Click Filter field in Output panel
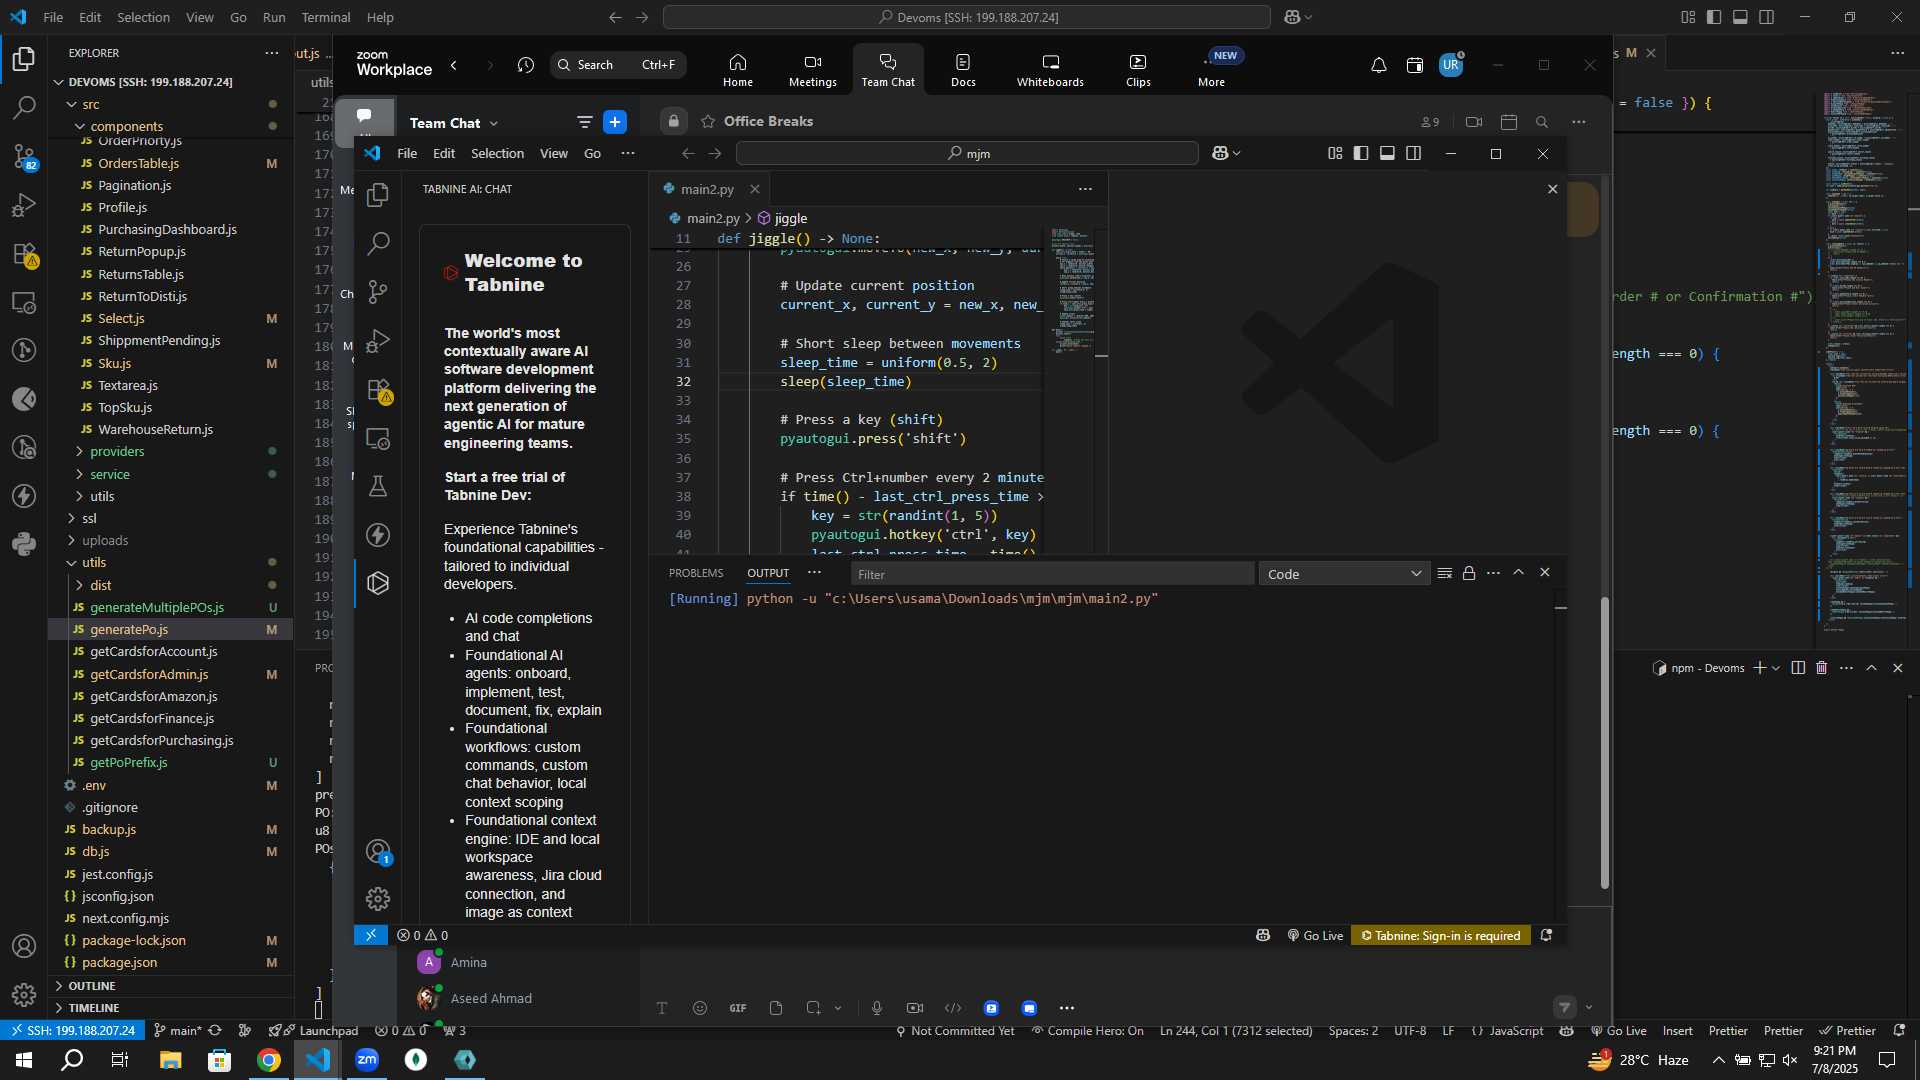 point(1052,574)
